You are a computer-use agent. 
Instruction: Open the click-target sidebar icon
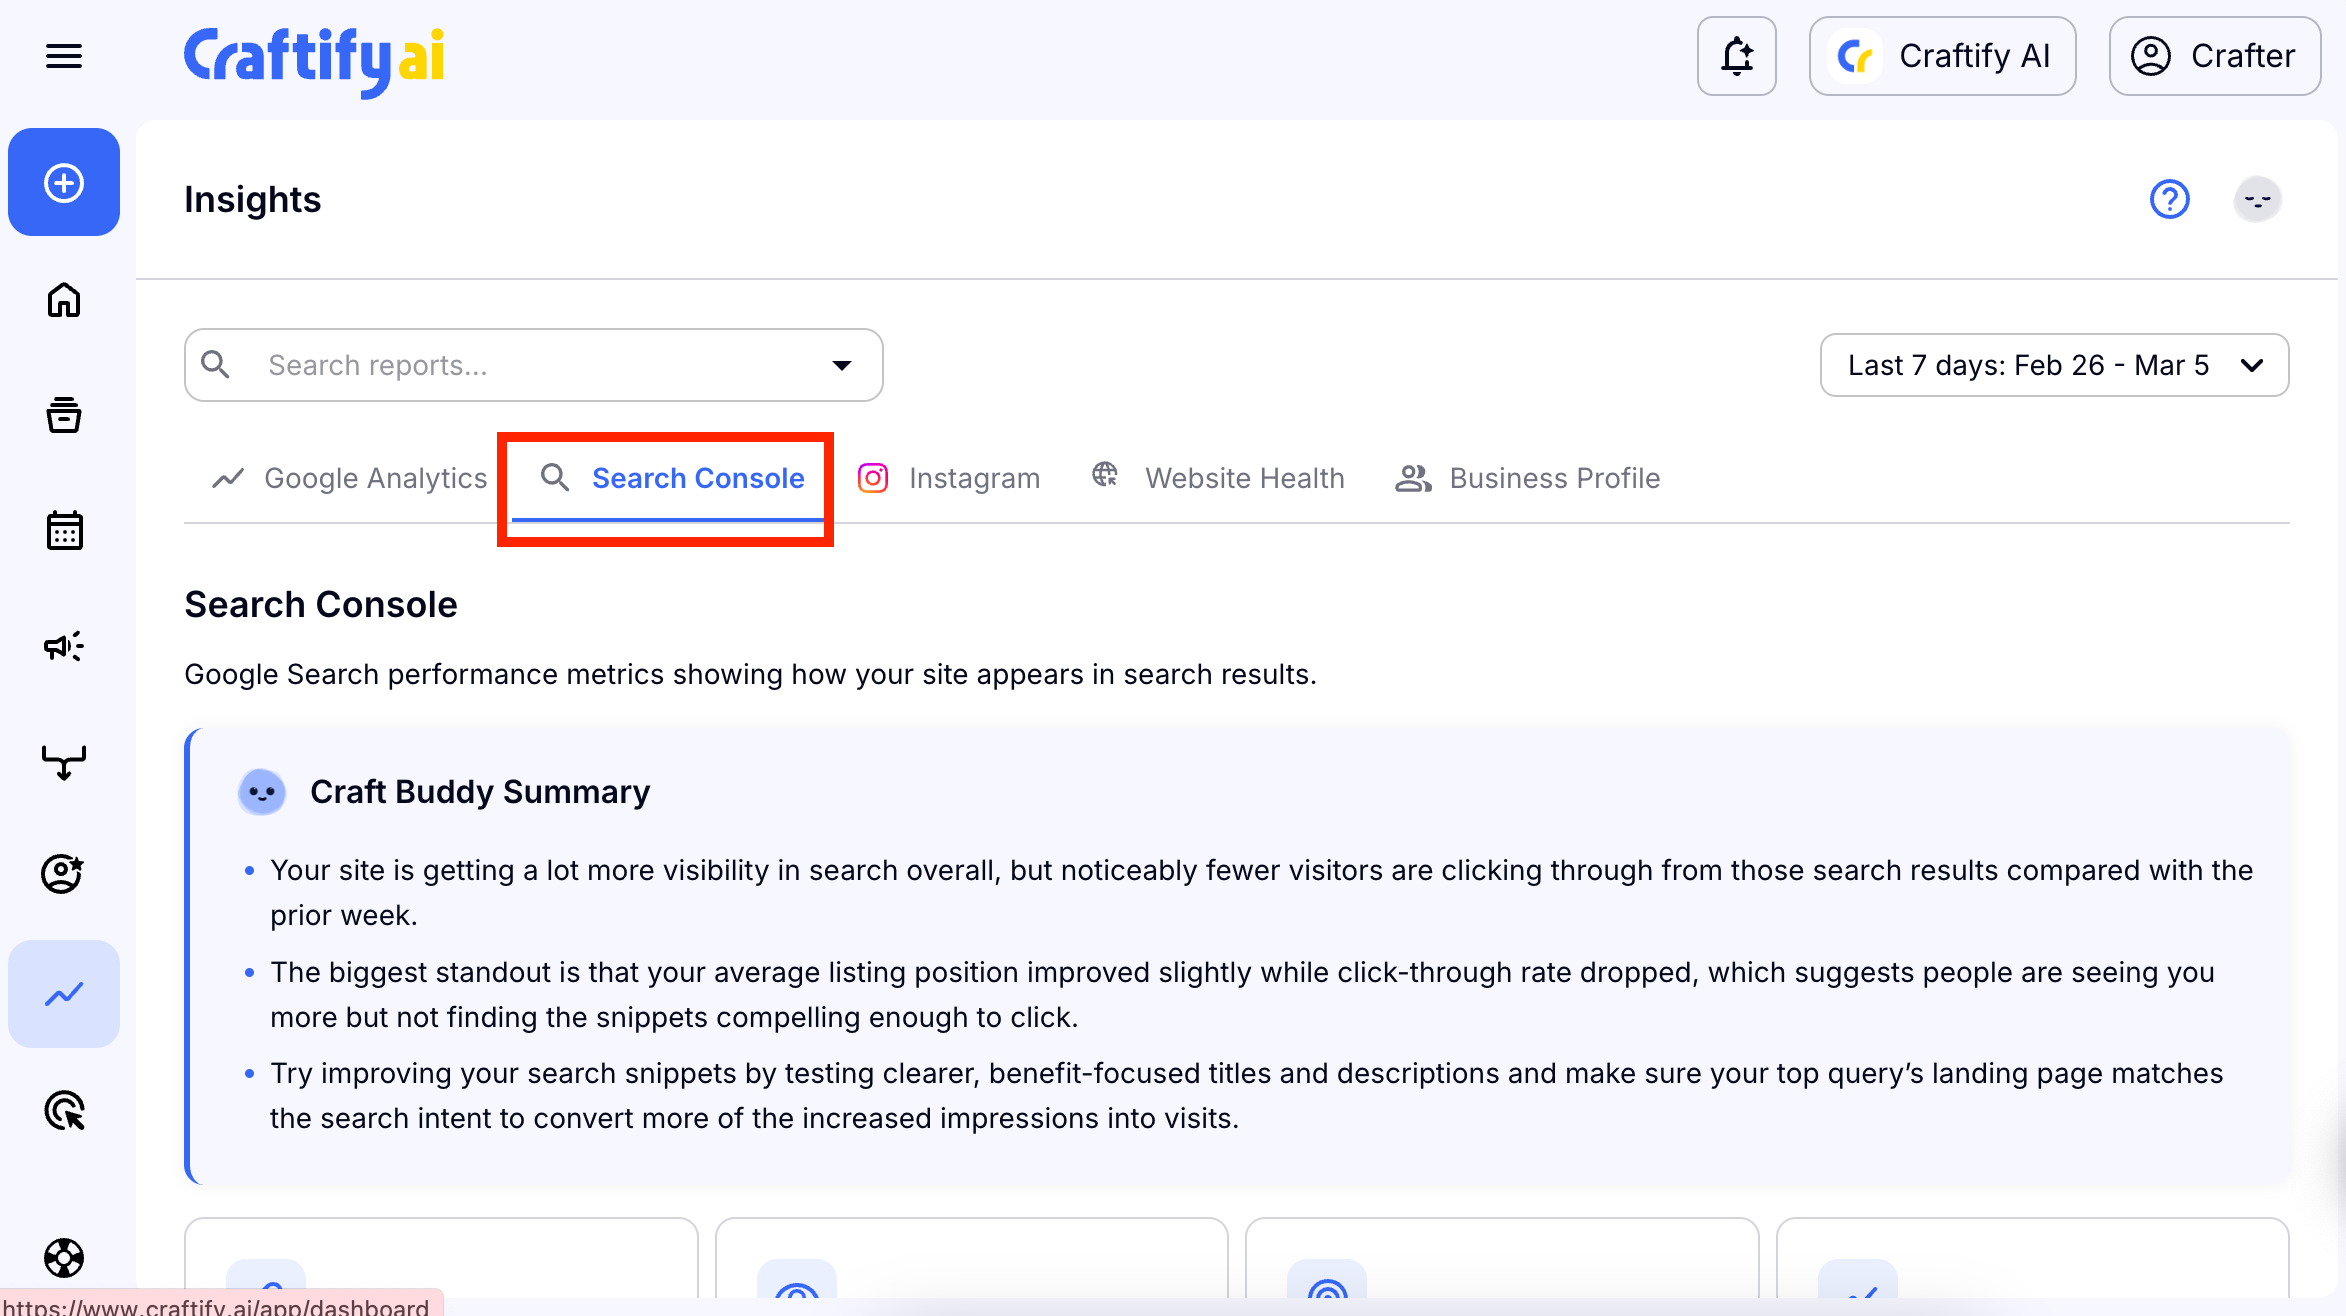(64, 1110)
